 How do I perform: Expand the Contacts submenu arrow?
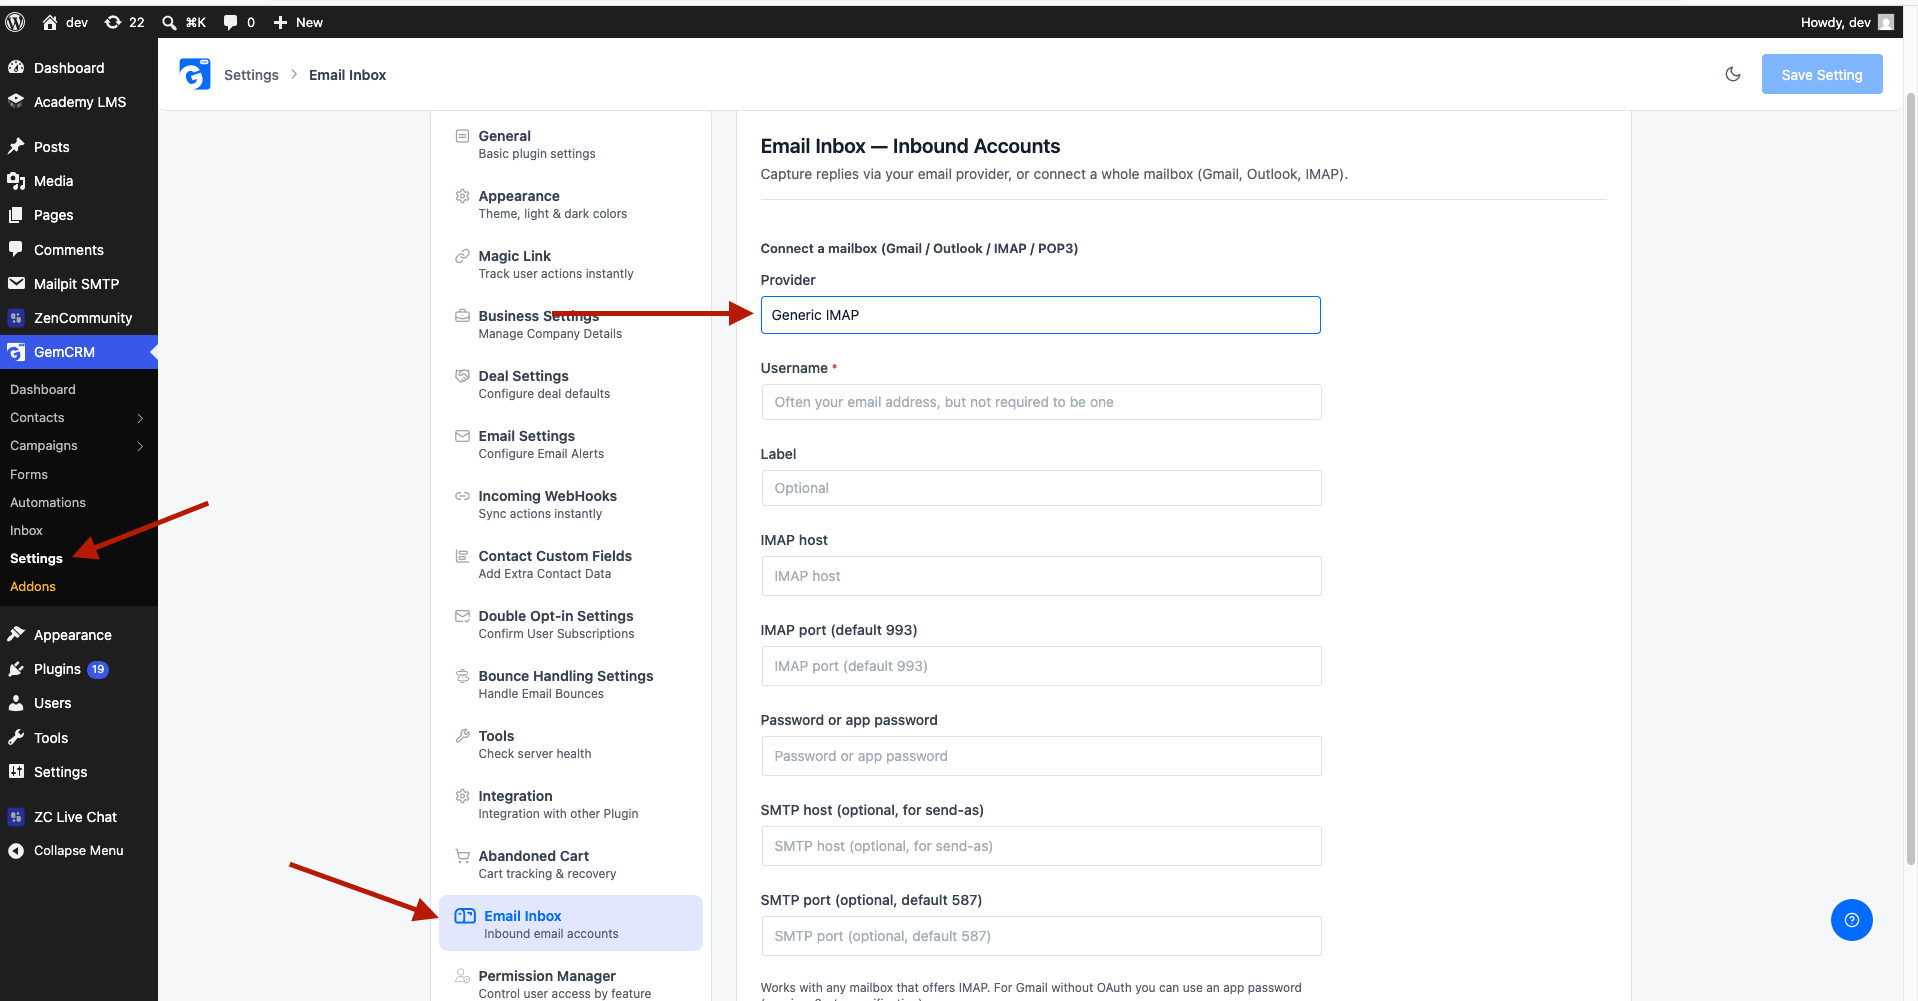click(140, 418)
